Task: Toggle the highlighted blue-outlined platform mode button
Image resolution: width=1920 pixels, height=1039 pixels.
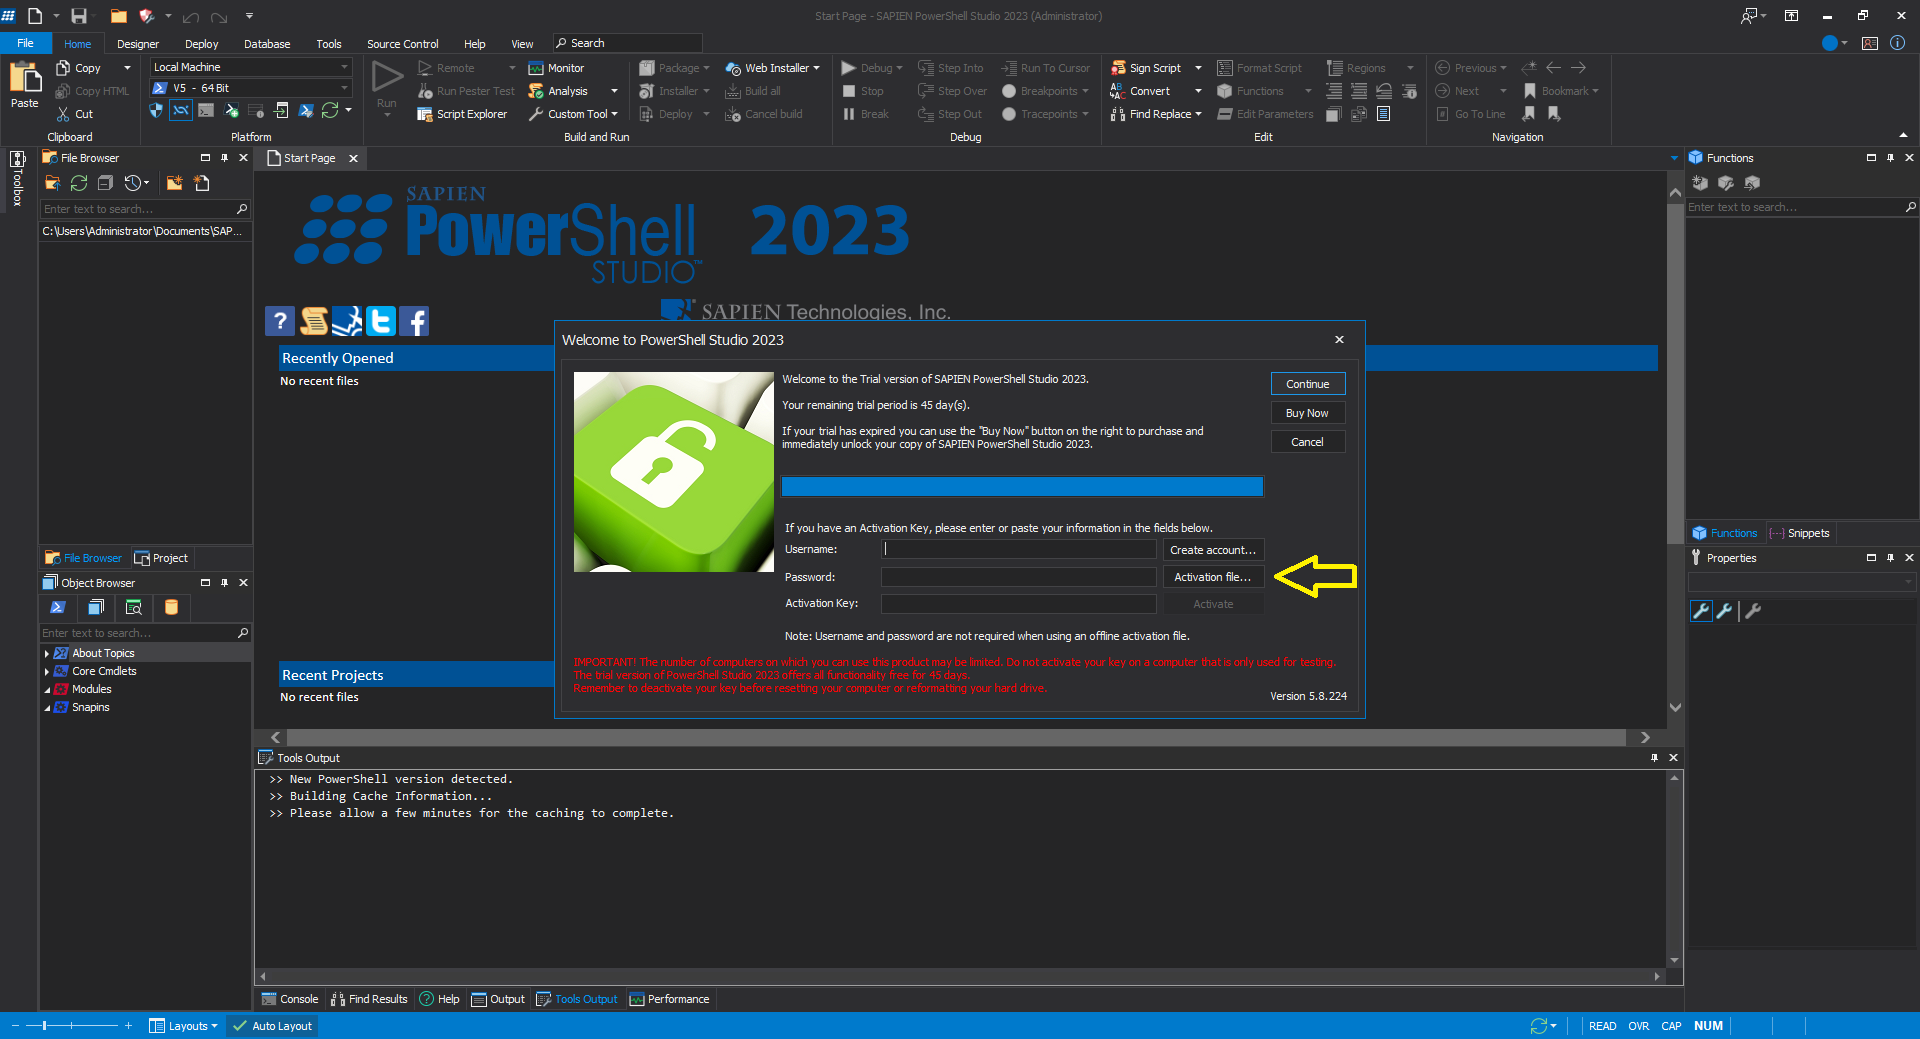Action: (x=181, y=111)
